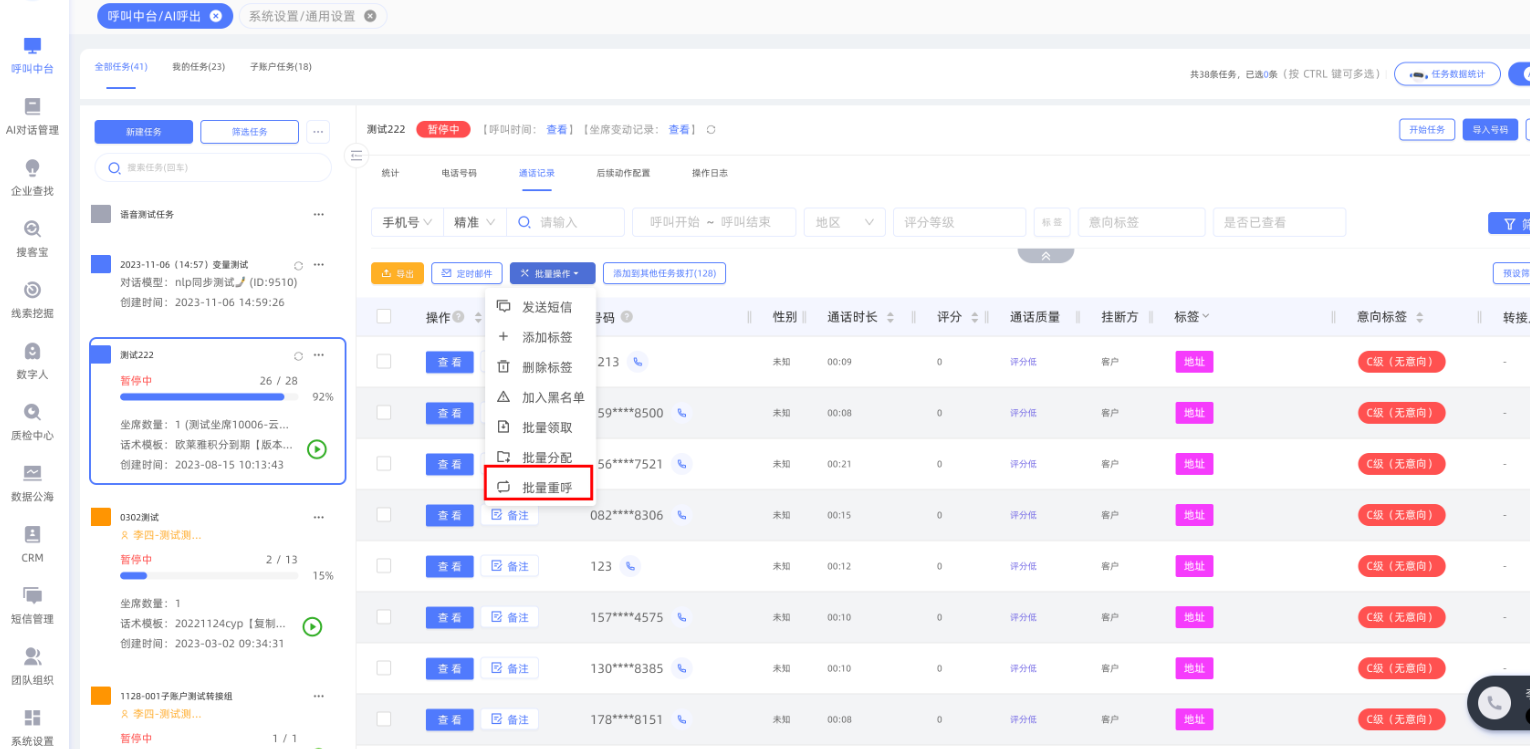Close the 呼叫中台/AI呼出 tab
1530x749 pixels.
(216, 16)
